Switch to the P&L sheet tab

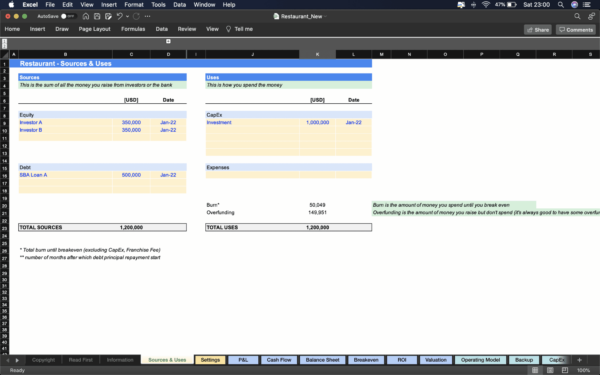coord(243,360)
